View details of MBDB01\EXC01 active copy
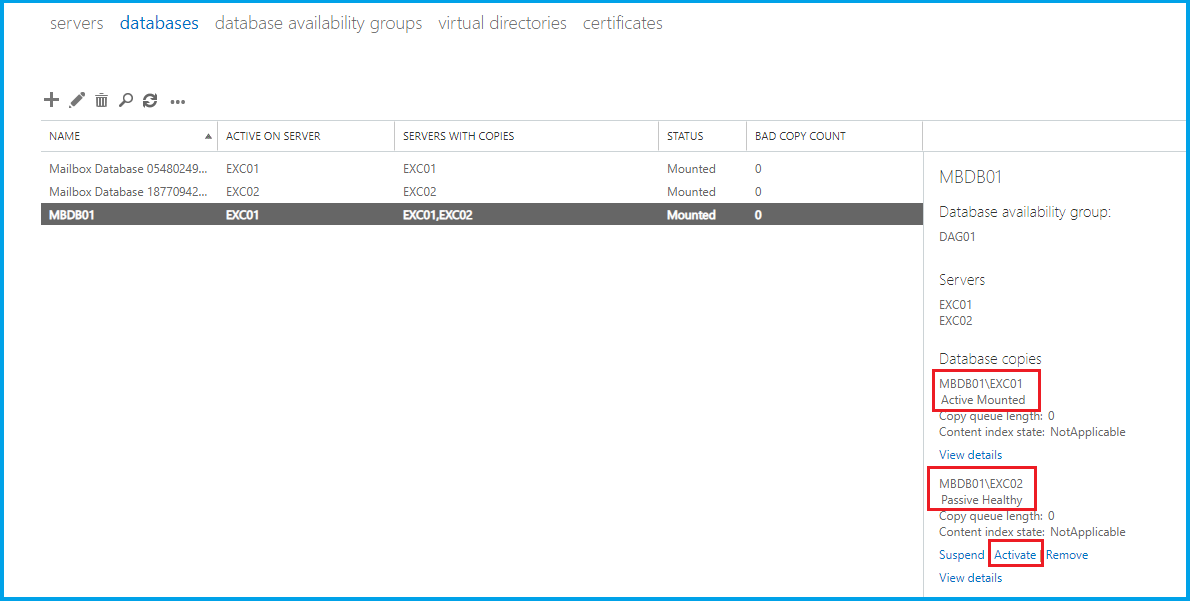Image resolution: width=1190 pixels, height=601 pixels. [970, 455]
